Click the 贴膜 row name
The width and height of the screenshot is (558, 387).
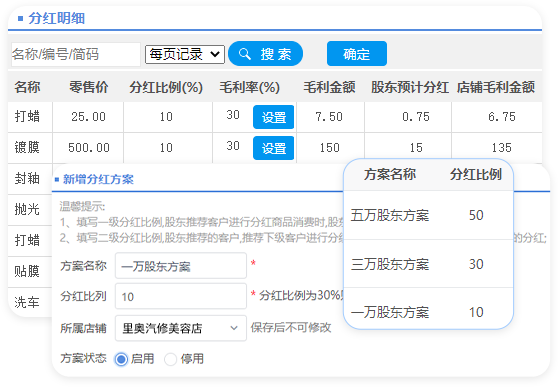coord(27,271)
